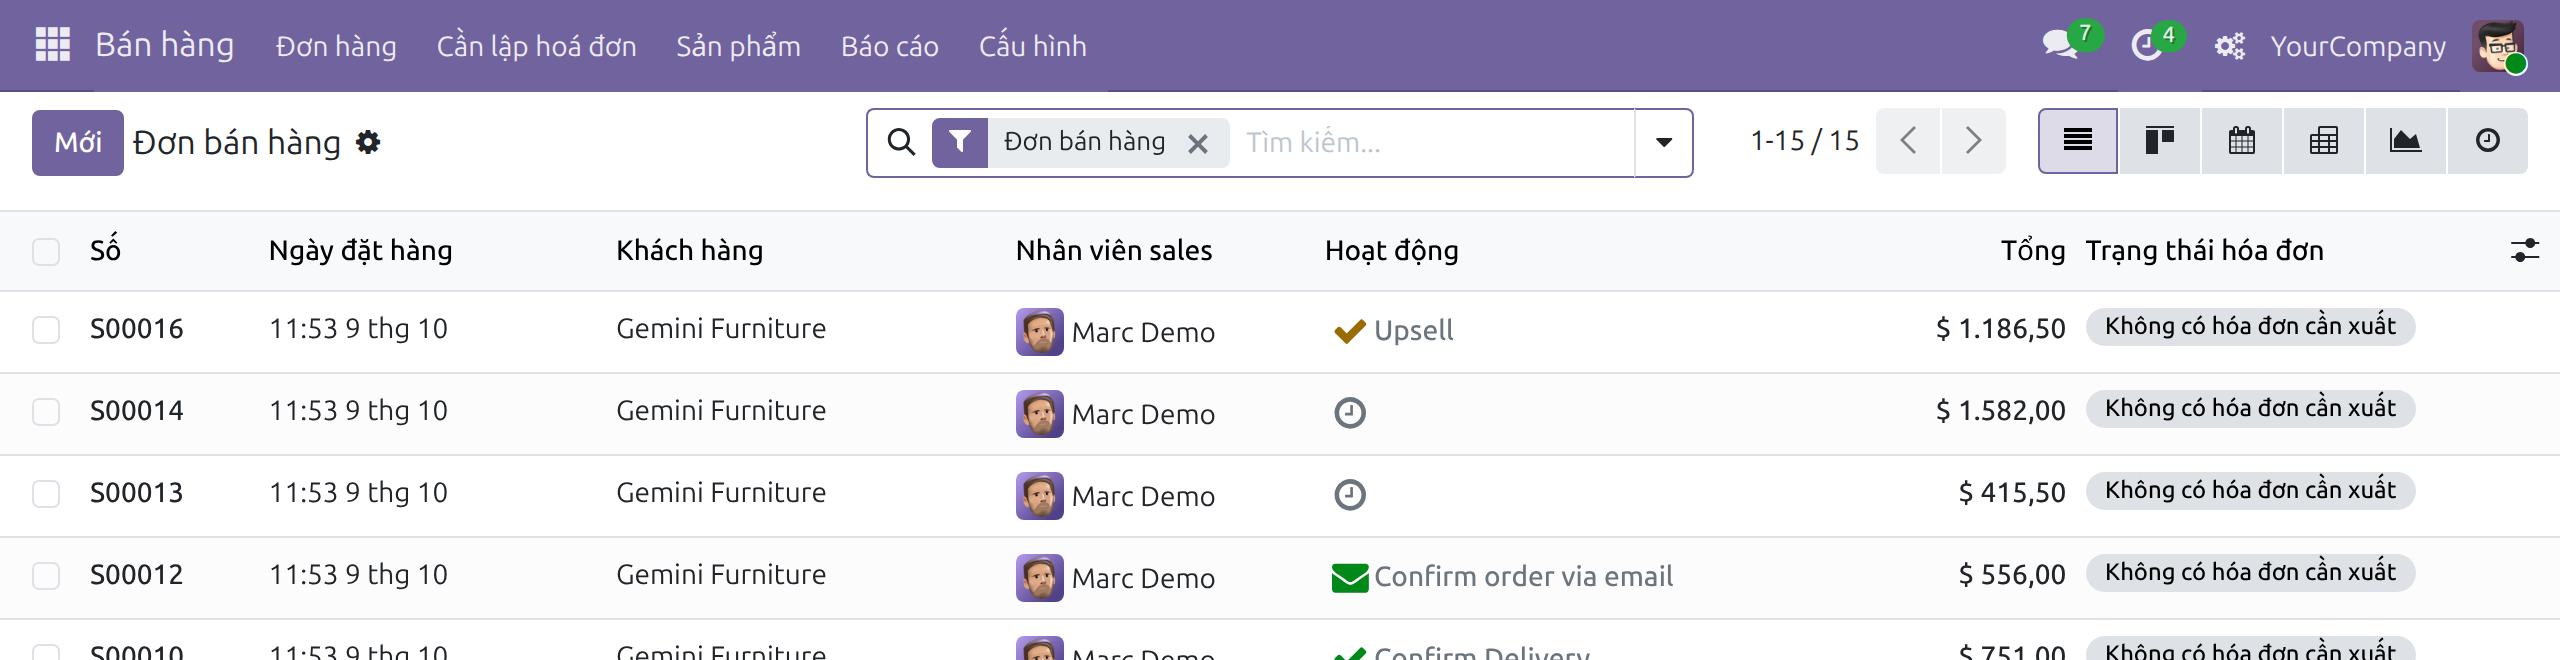Go to next page of records
Image resolution: width=2560 pixels, height=660 pixels.
coord(1973,141)
